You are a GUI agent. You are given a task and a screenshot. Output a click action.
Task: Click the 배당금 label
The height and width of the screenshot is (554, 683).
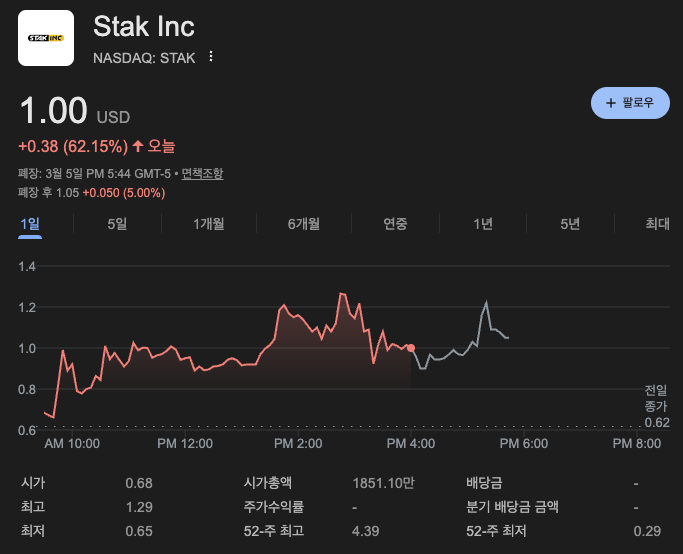tap(484, 483)
